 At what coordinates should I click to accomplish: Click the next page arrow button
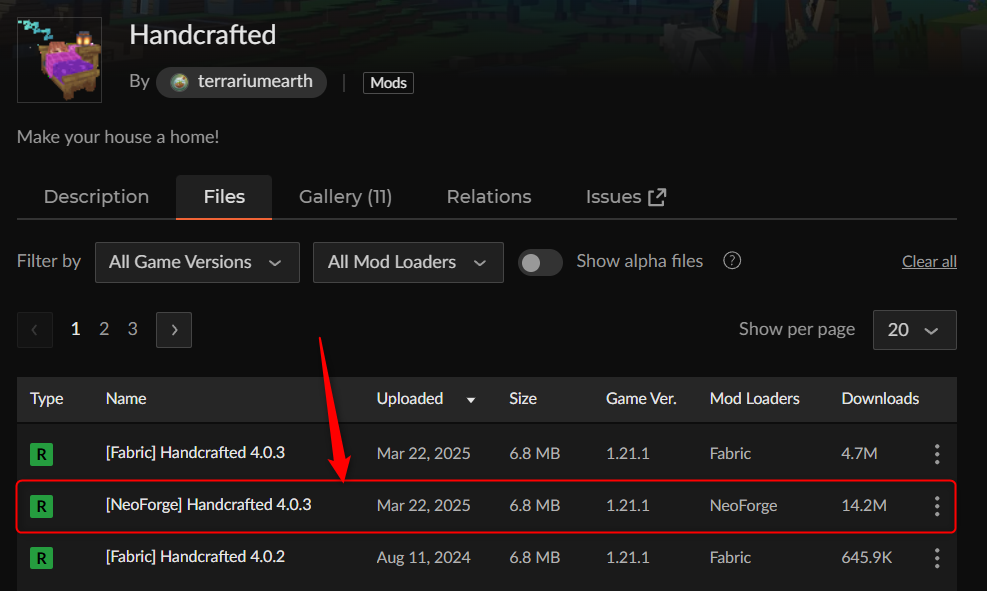[174, 330]
